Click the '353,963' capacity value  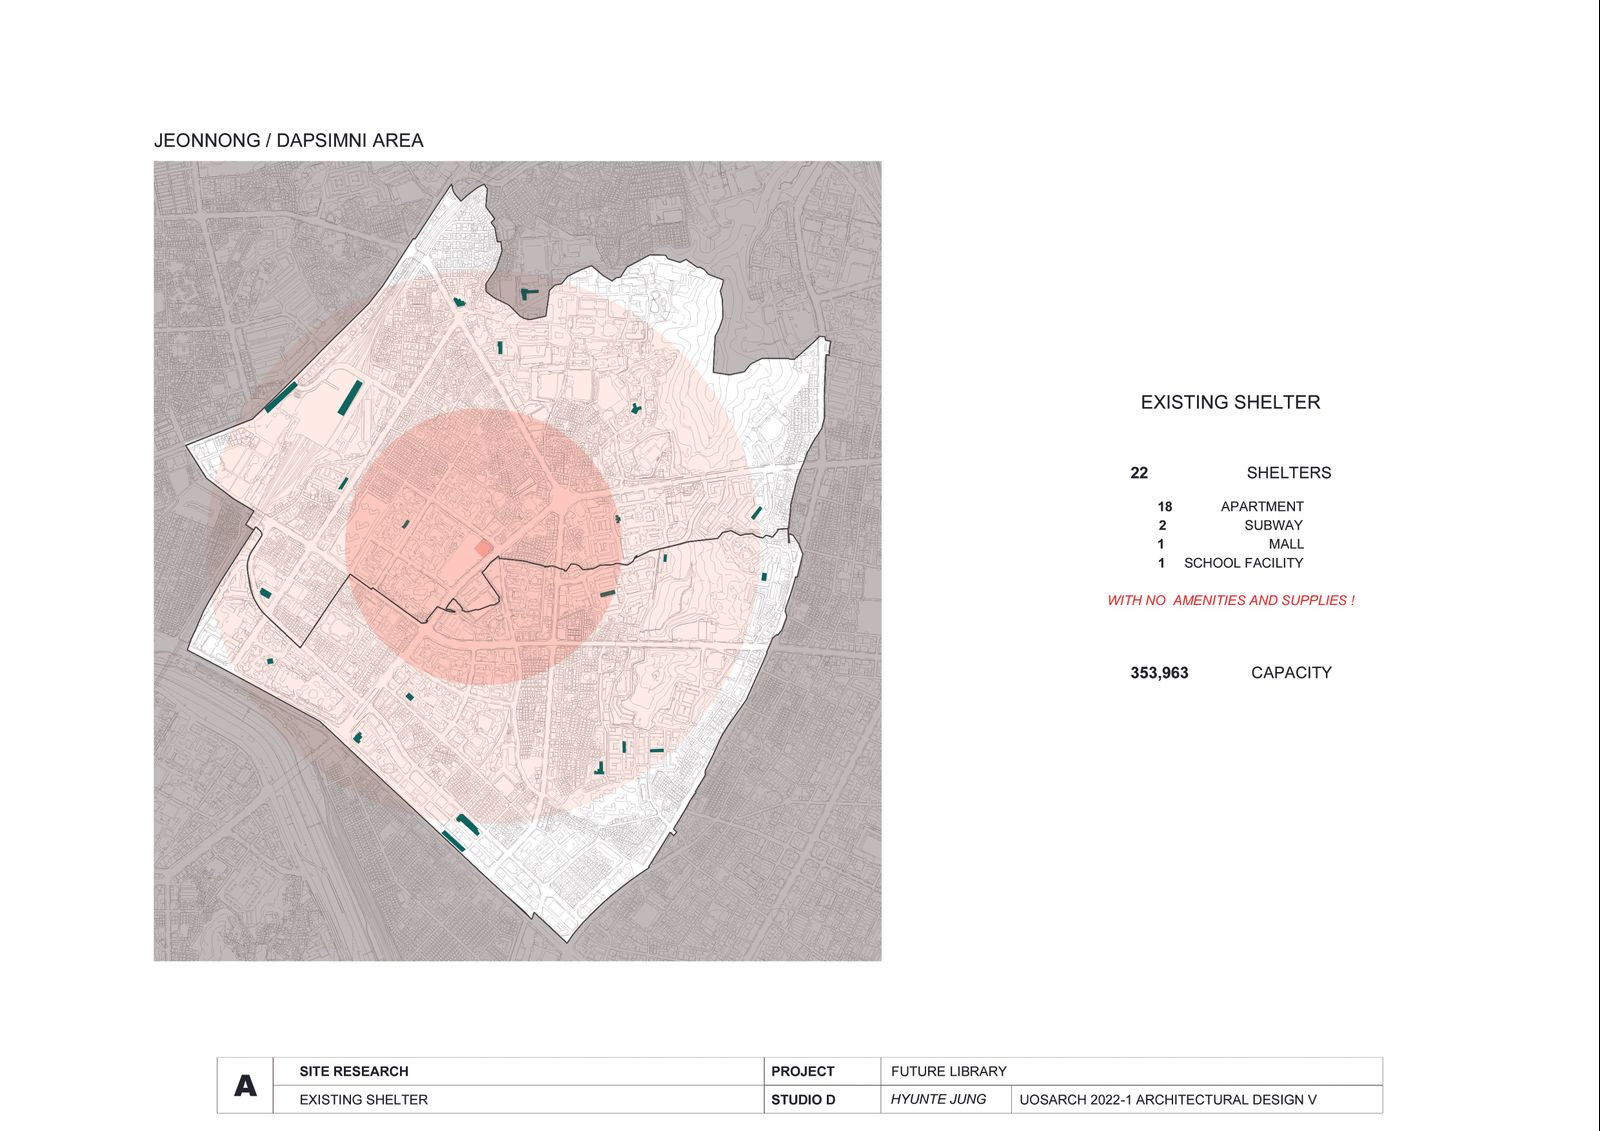click(x=1160, y=673)
